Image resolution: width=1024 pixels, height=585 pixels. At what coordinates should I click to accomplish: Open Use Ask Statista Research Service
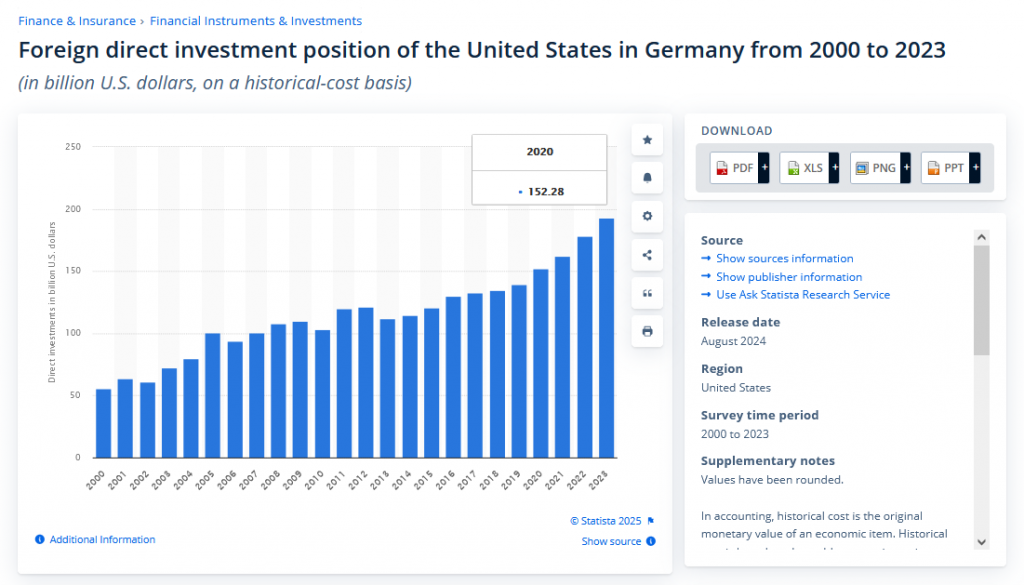coord(802,295)
